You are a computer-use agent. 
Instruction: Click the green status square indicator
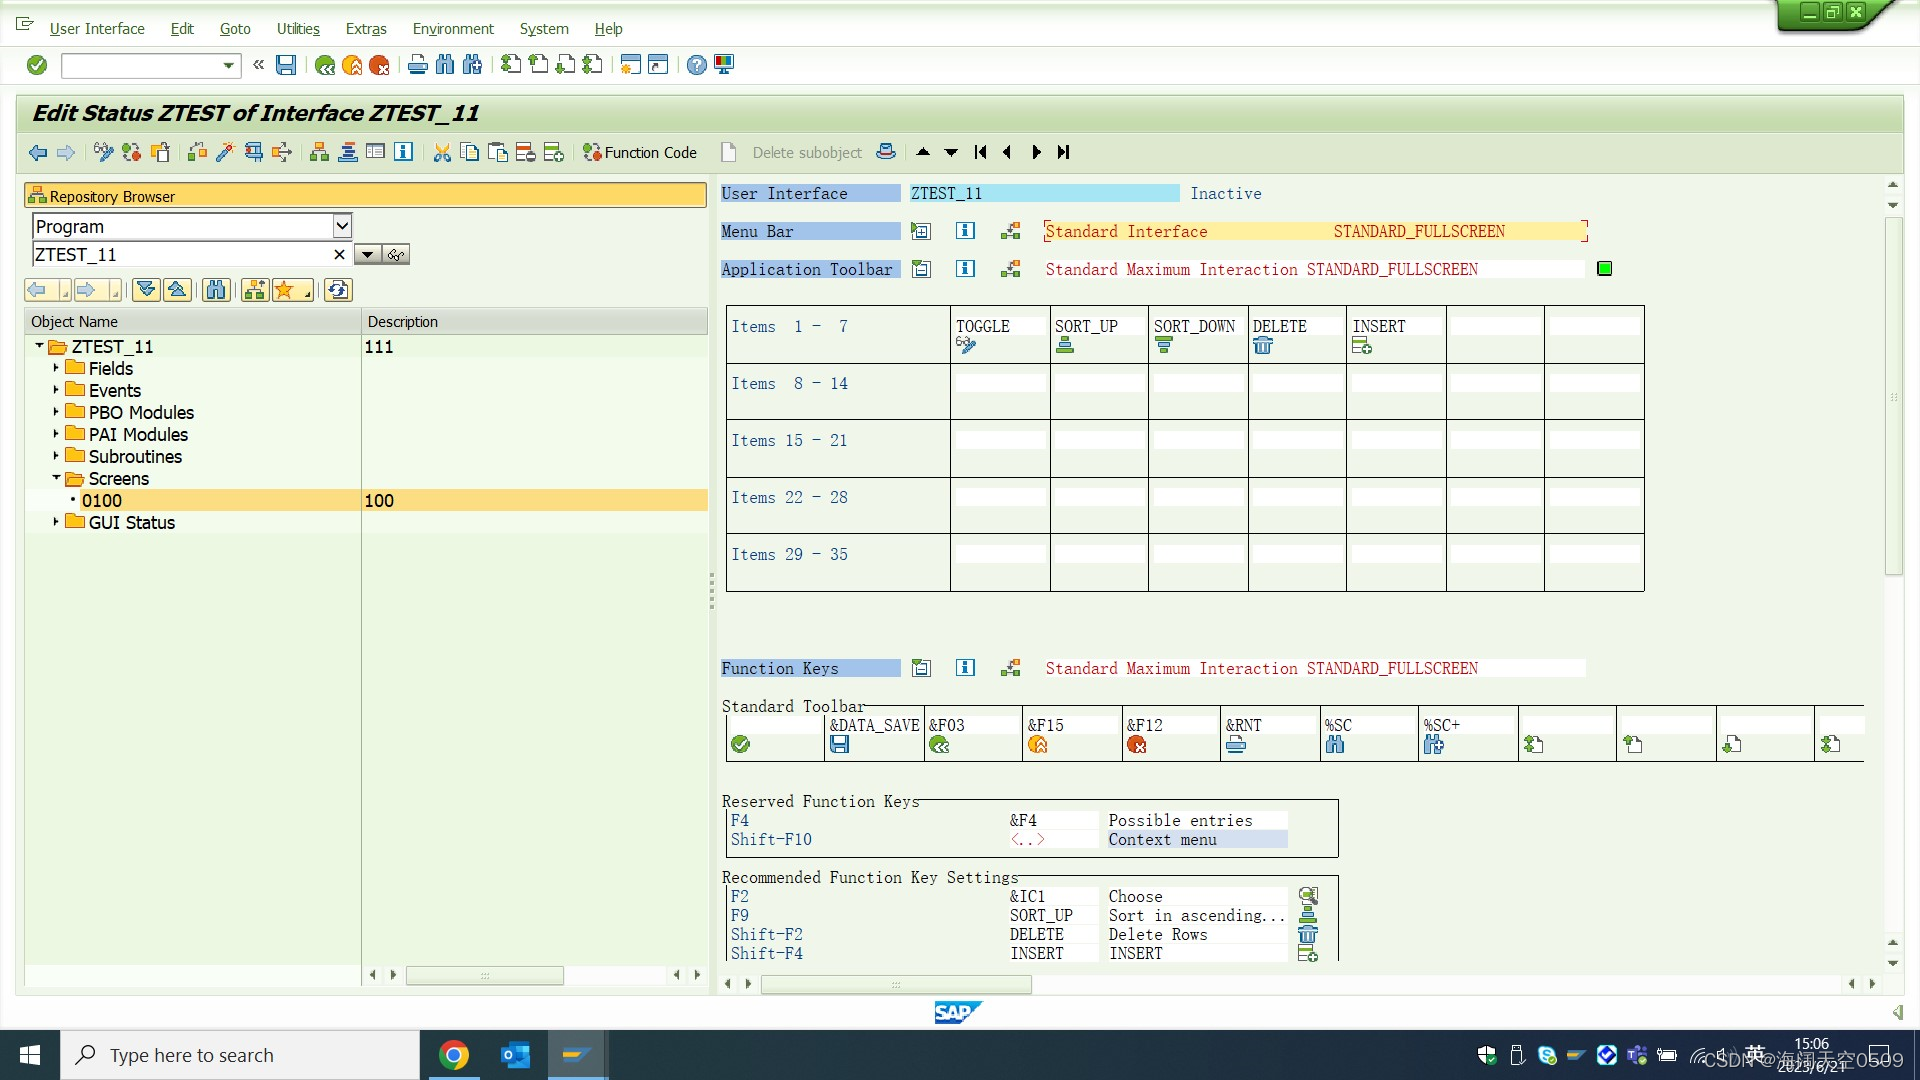click(x=1604, y=268)
